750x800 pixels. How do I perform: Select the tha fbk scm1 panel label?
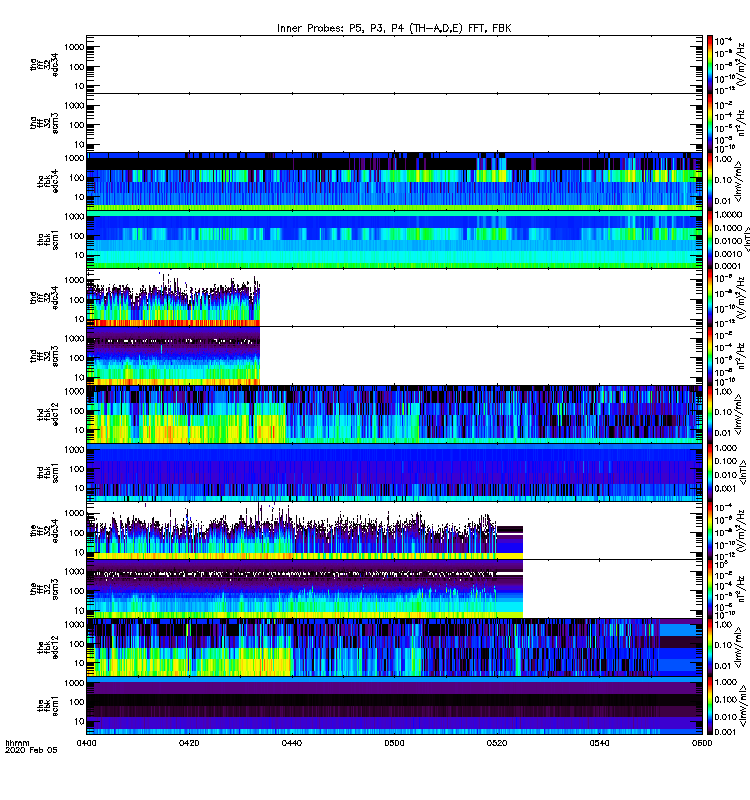pos(48,239)
